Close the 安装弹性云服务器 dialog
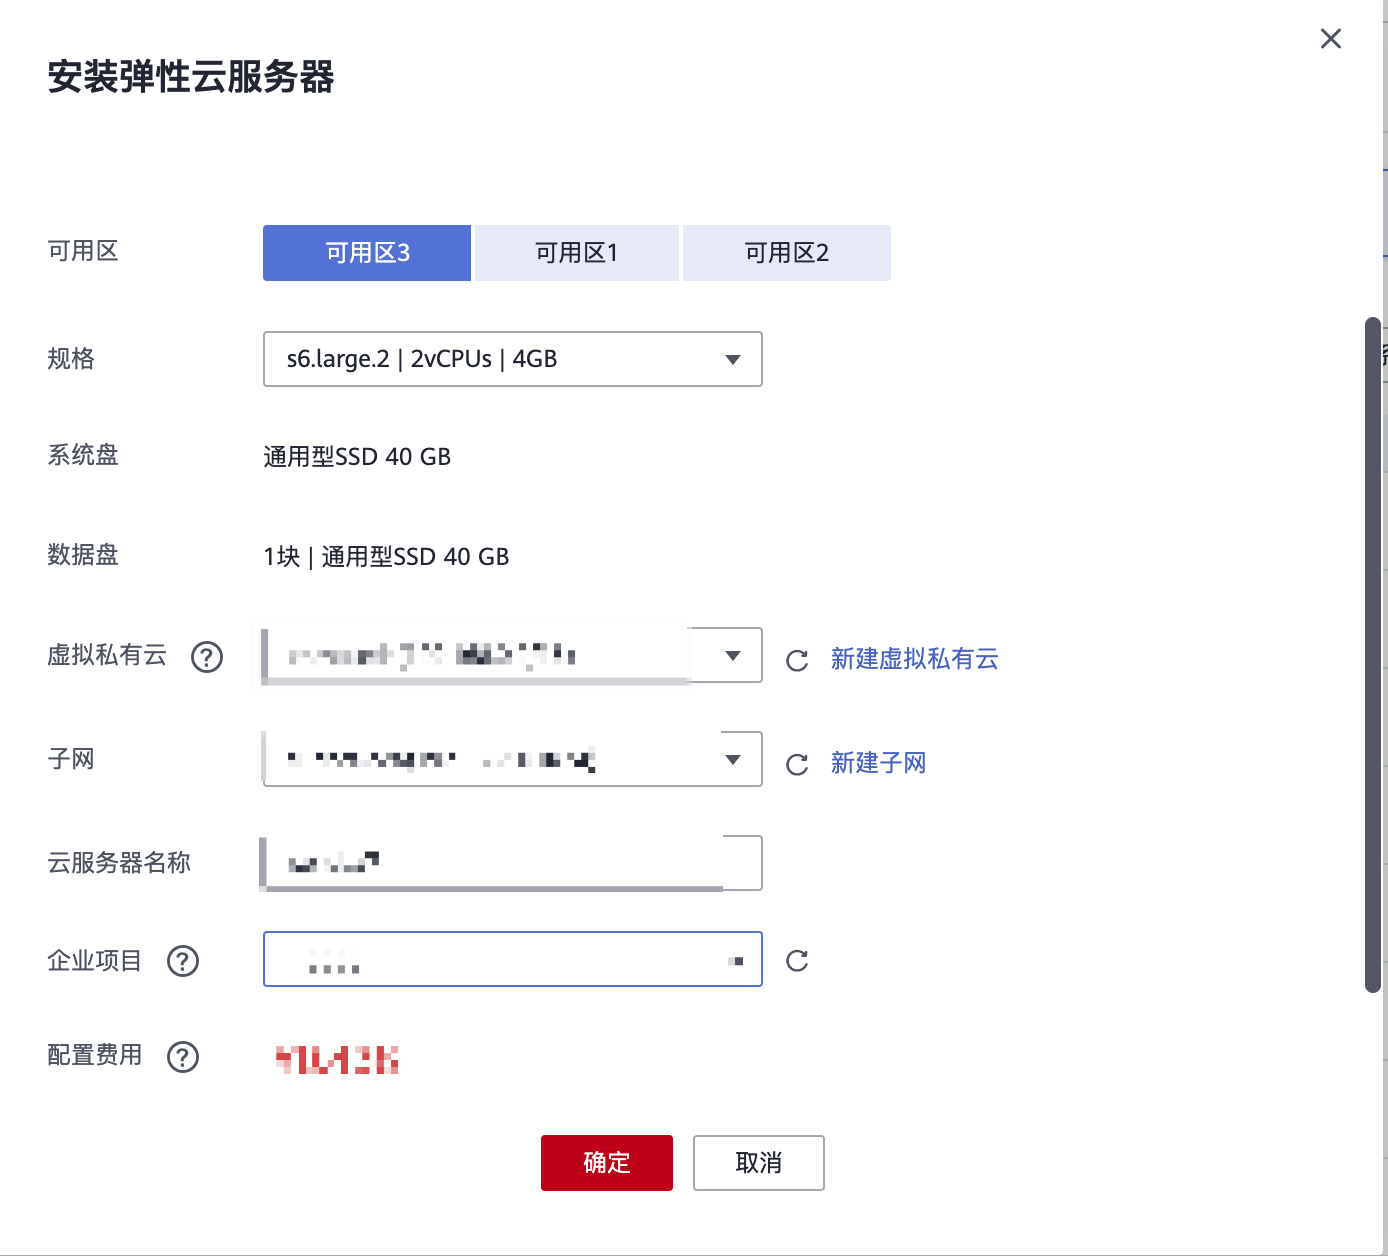Viewport: 1388px width, 1256px height. [x=1330, y=39]
